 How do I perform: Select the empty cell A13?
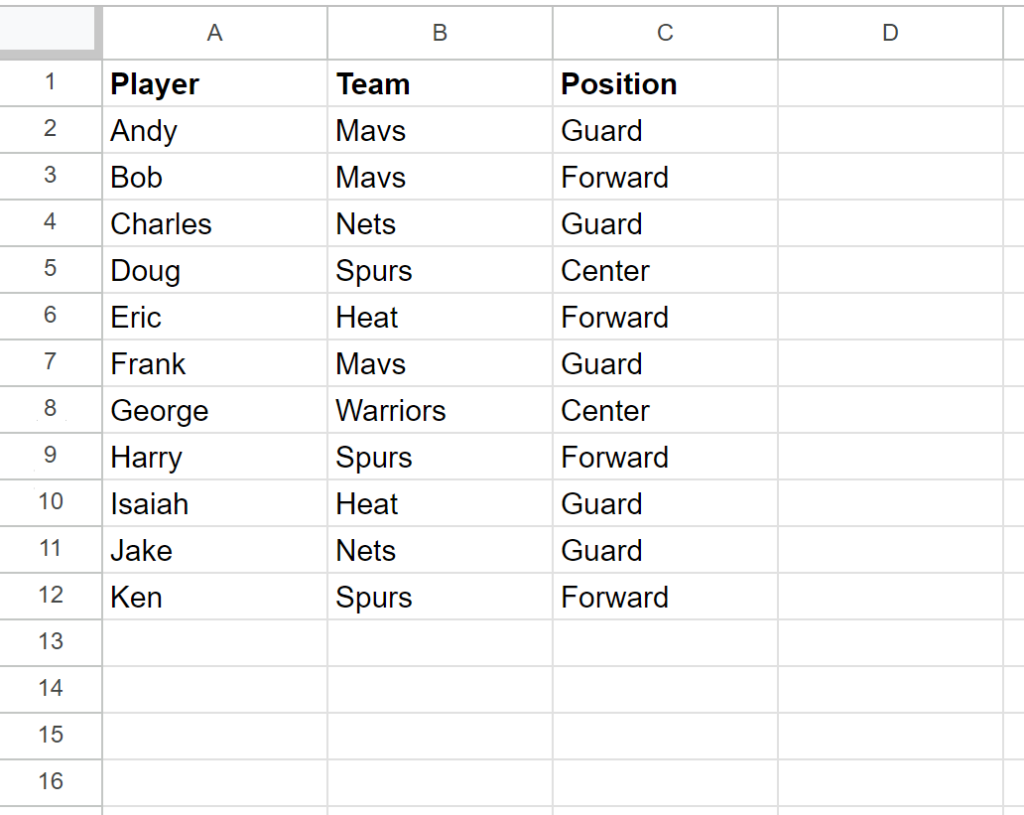(x=214, y=642)
